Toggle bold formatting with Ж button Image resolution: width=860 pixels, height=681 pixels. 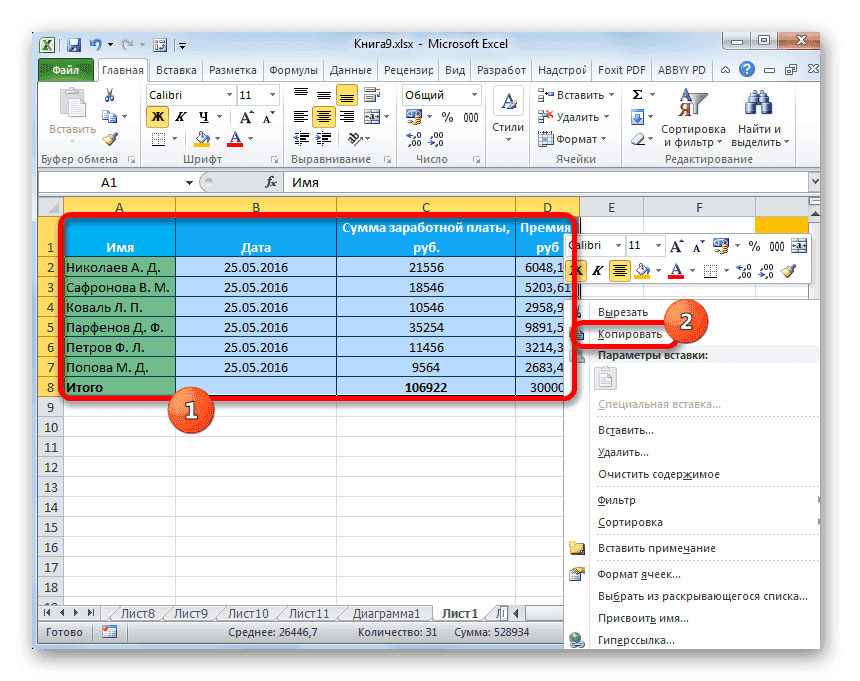click(x=158, y=115)
